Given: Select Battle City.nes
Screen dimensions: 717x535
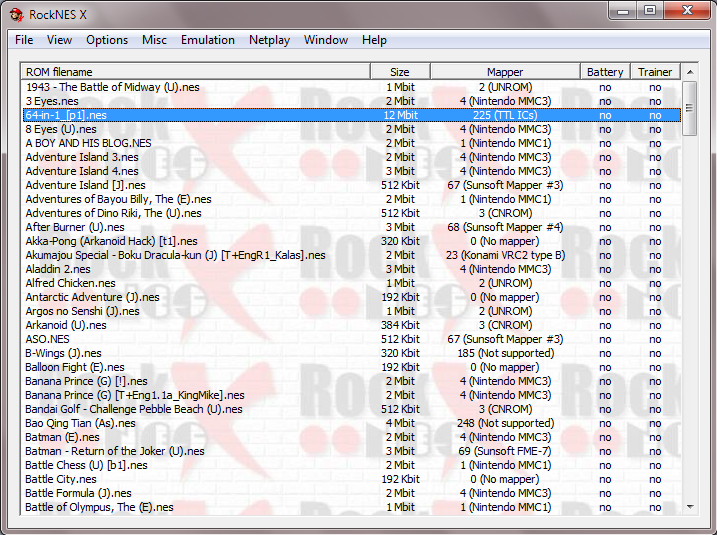Looking at the screenshot, I should (61, 479).
